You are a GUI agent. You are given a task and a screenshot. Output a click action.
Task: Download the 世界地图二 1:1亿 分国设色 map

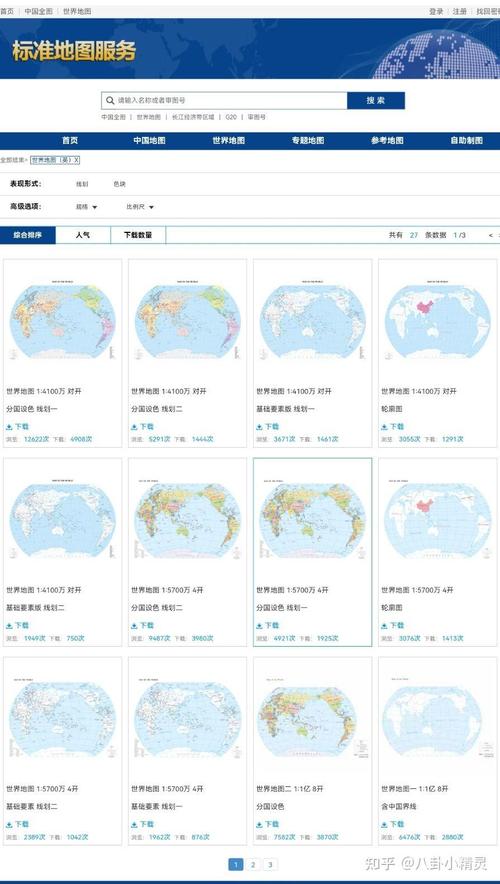point(267,824)
